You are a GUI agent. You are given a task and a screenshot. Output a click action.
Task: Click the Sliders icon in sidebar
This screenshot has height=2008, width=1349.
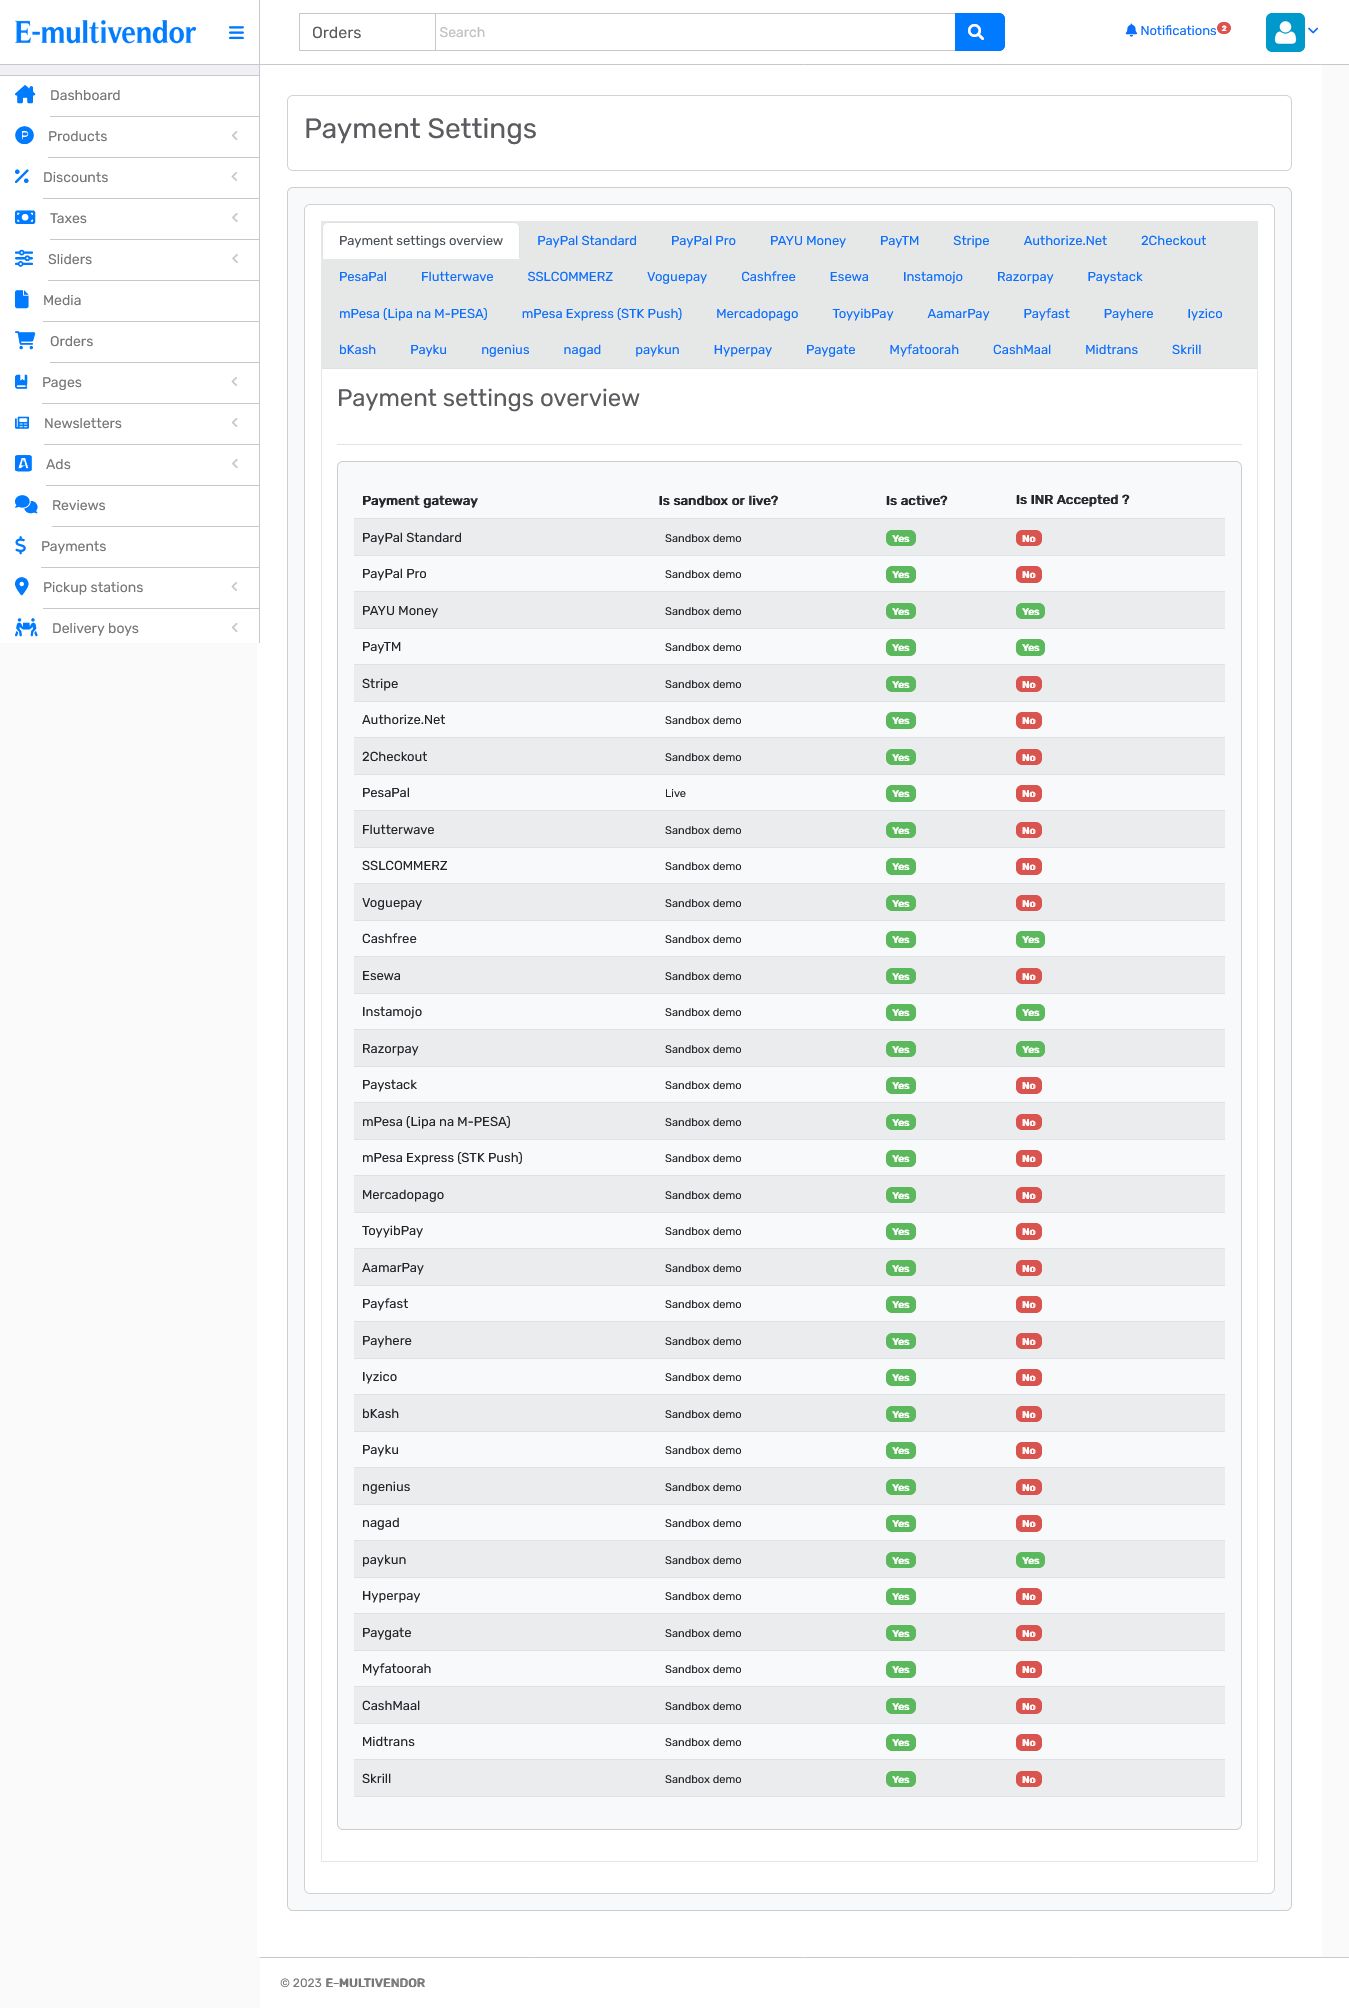coord(24,259)
